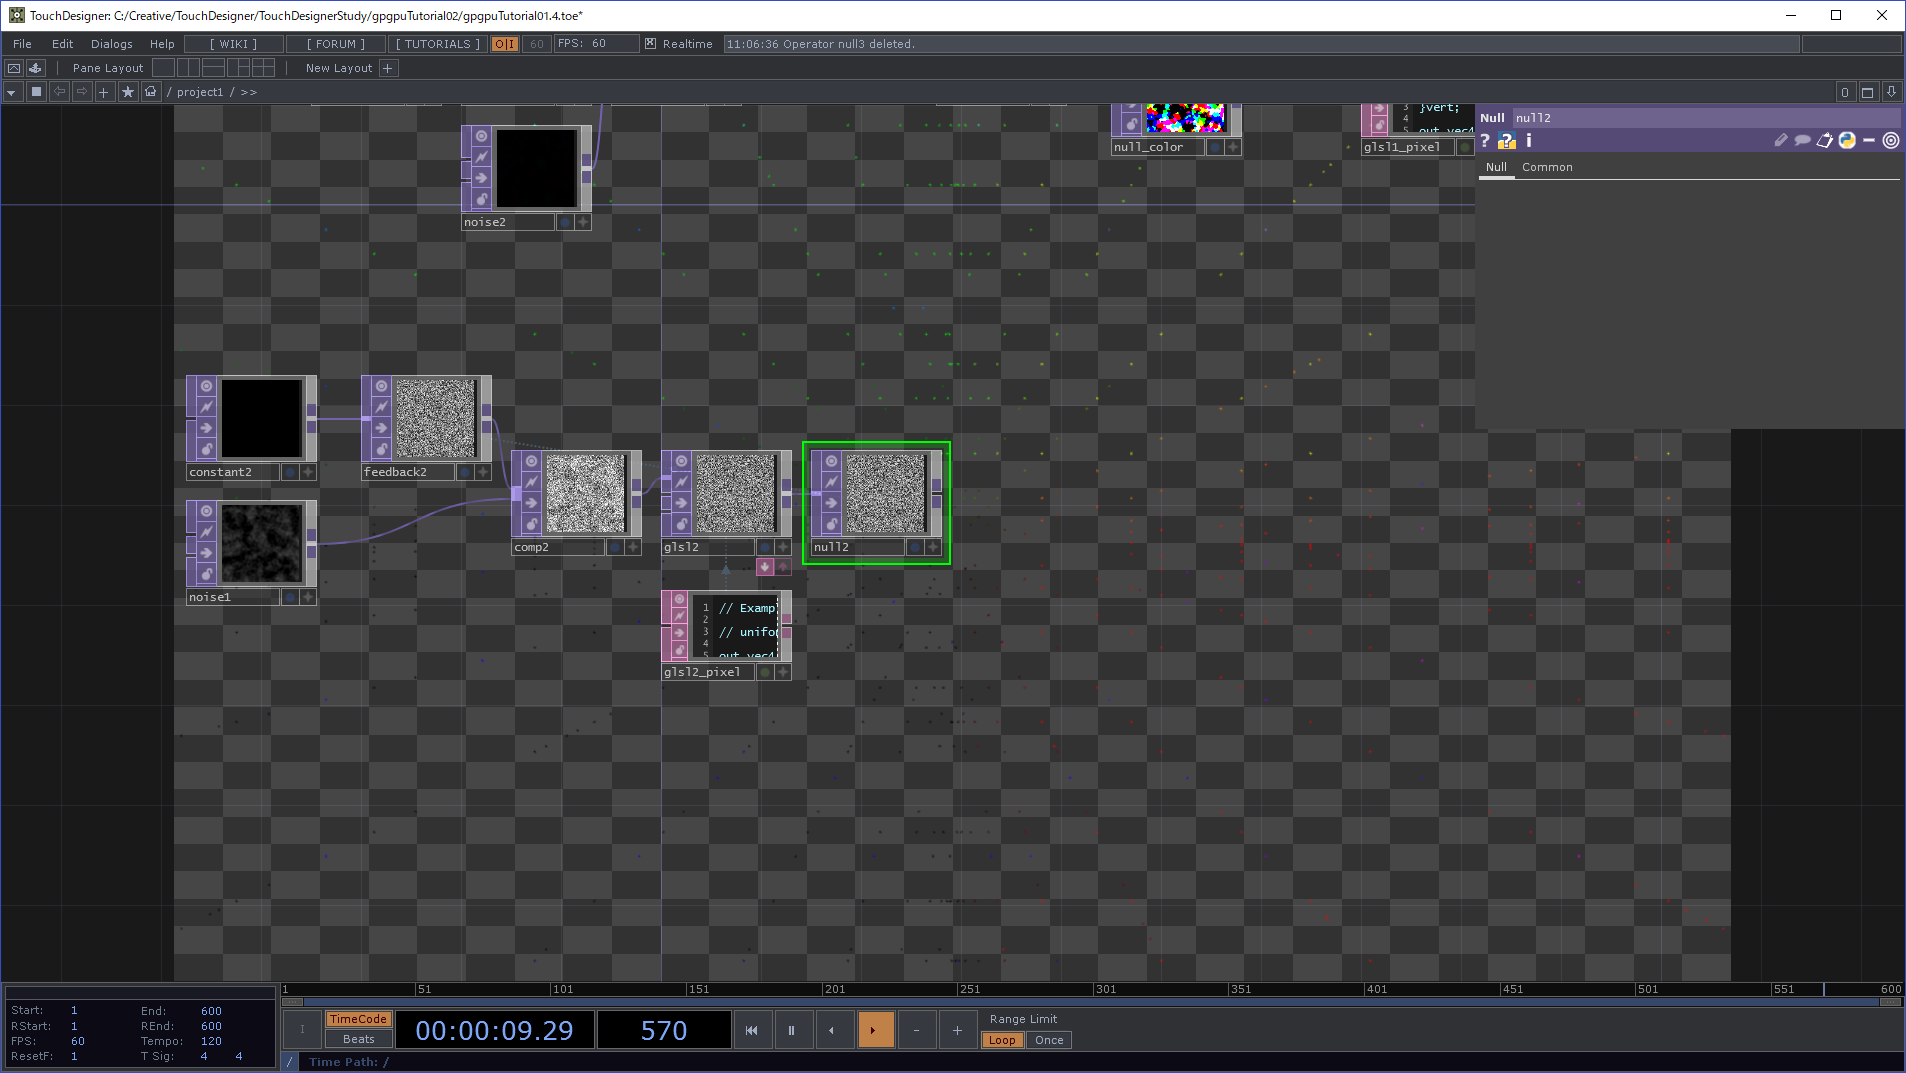Open the WIKI link button
The image size is (1906, 1073).
click(x=233, y=44)
